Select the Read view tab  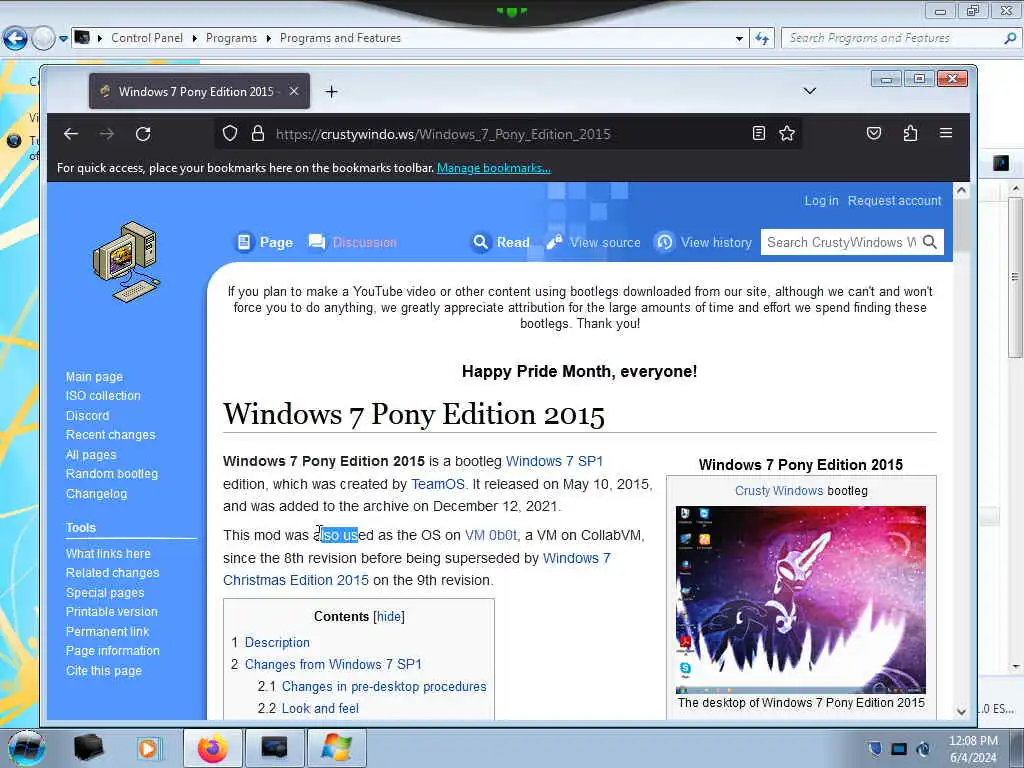(501, 242)
